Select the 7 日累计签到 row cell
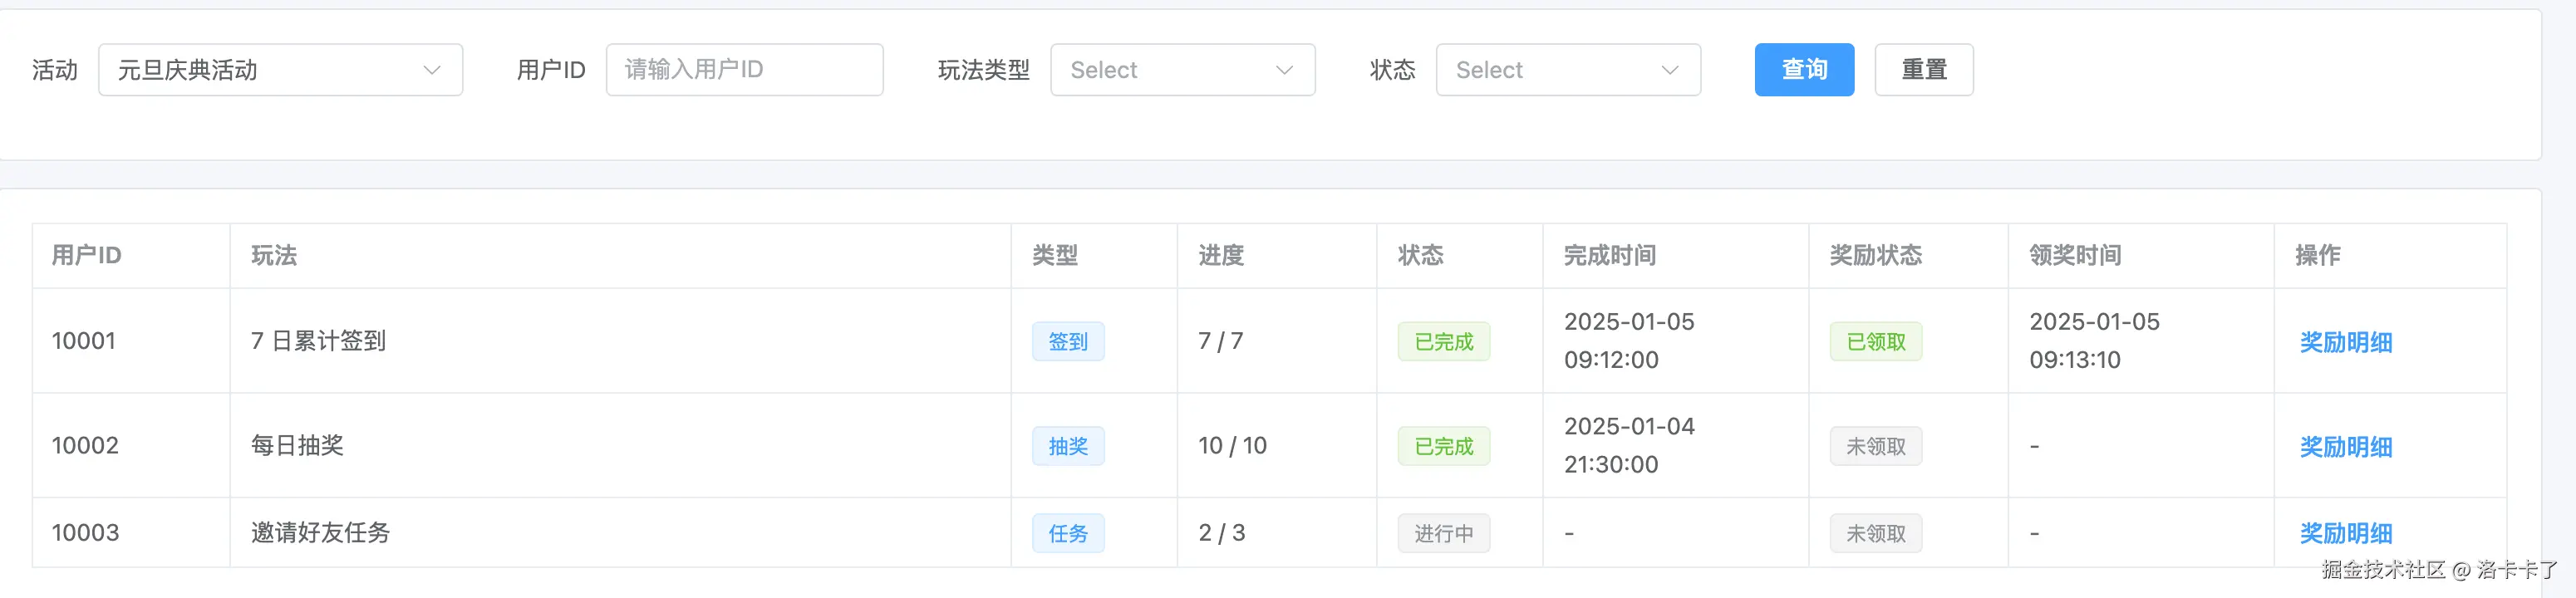Screen dimensions: 2576x598 click(318, 341)
